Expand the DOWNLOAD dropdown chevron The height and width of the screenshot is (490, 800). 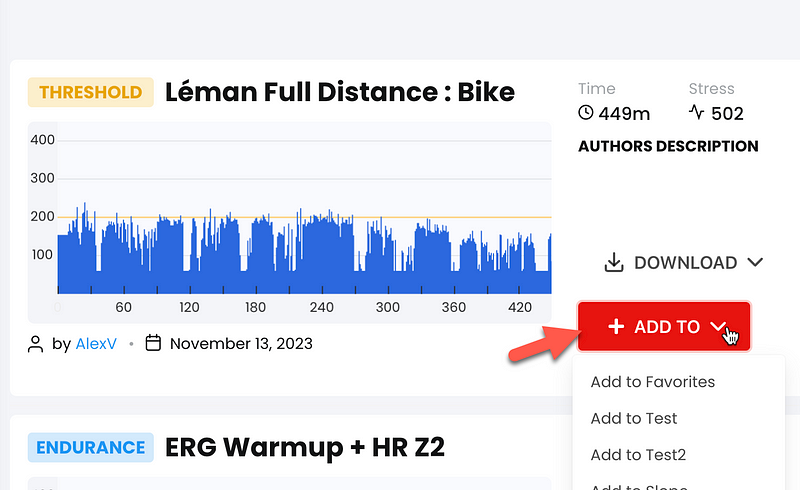click(755, 262)
